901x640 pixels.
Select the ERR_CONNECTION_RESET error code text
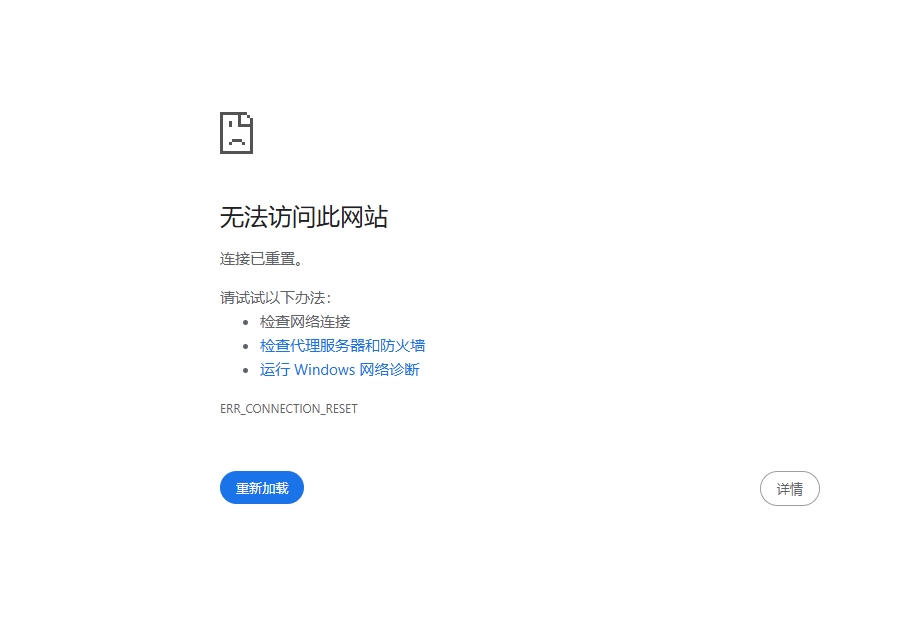click(288, 408)
